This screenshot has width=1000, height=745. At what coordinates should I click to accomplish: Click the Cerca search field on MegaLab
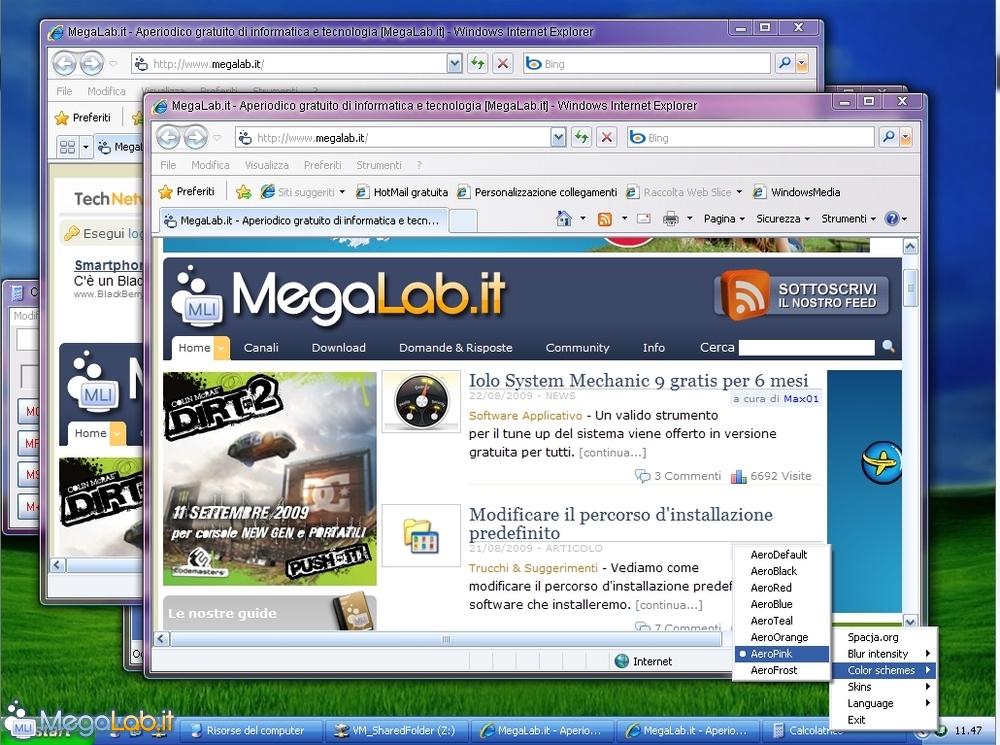coord(806,348)
